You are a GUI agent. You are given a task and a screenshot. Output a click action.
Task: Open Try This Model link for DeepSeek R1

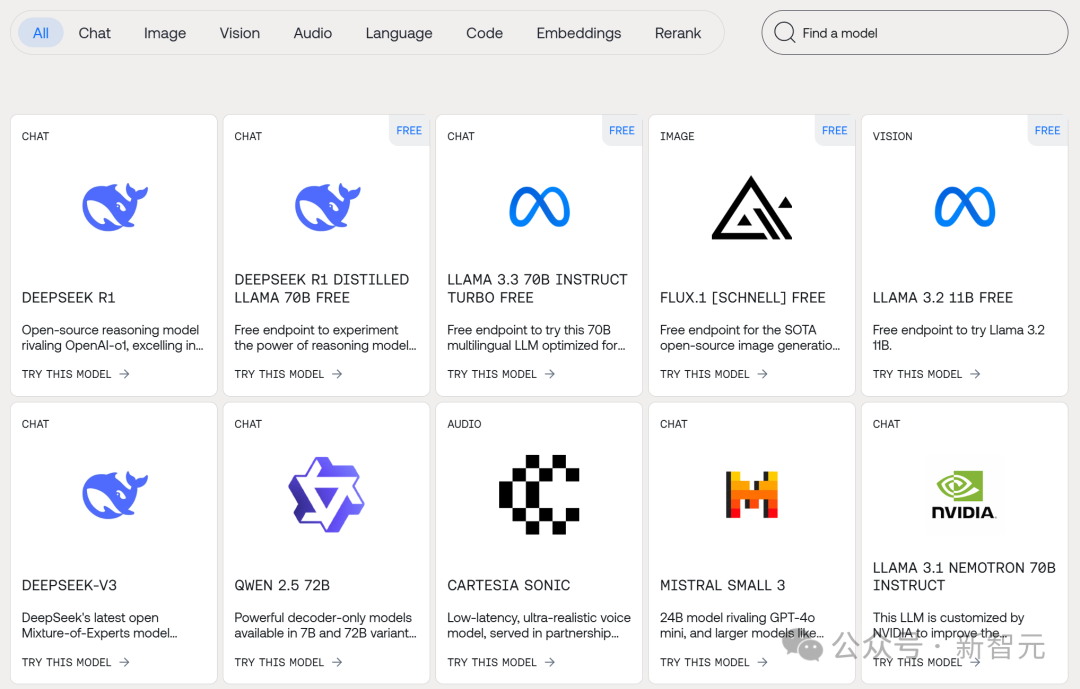point(76,374)
